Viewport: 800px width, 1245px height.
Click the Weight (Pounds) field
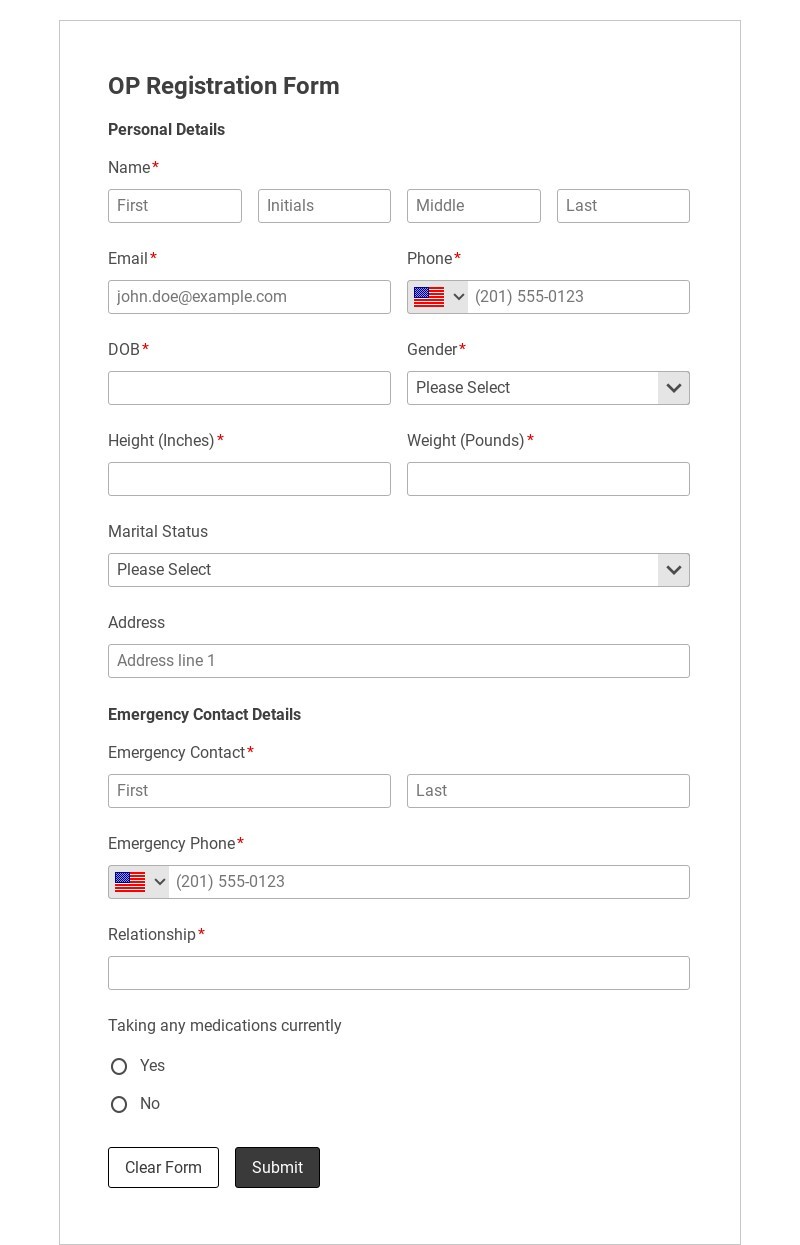click(x=548, y=479)
